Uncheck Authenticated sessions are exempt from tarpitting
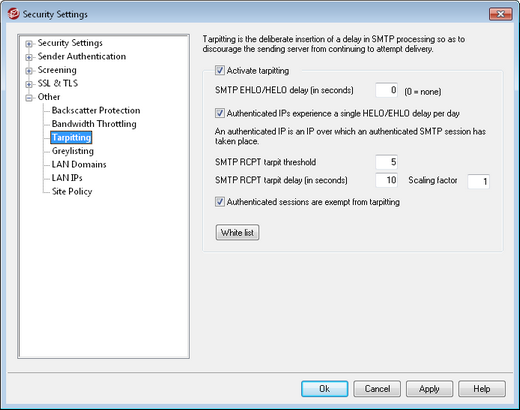The height and width of the screenshot is (410, 520). [x=220, y=202]
